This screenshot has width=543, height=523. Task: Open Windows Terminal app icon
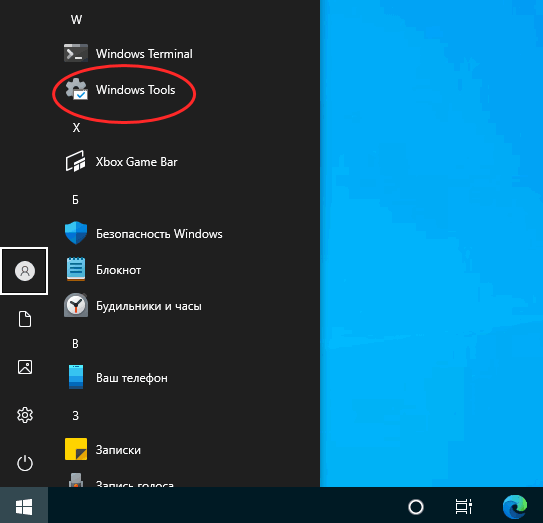tap(76, 53)
